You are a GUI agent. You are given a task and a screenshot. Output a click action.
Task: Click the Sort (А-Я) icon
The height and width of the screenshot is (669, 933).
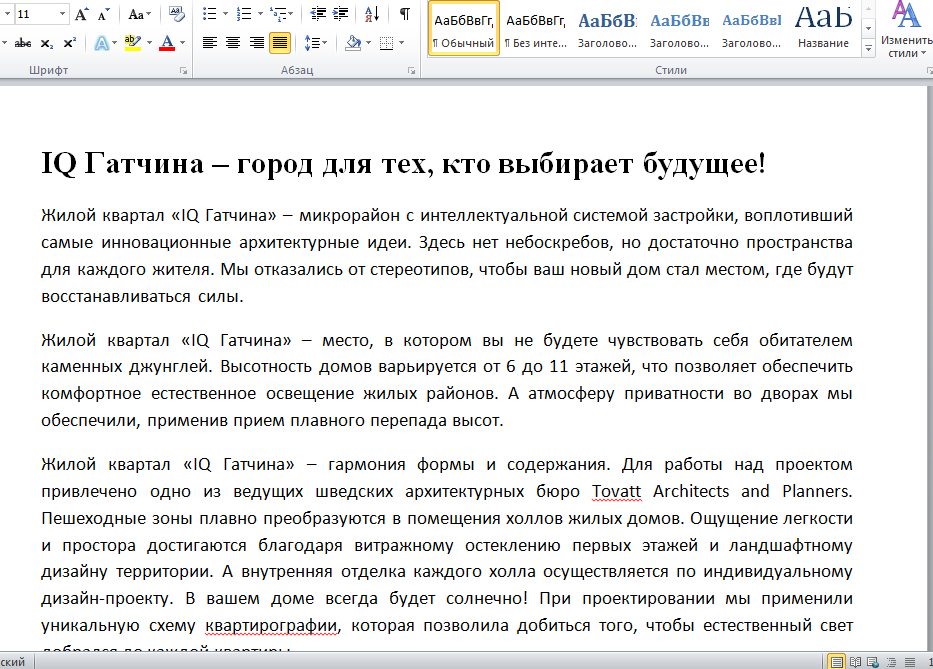(371, 14)
